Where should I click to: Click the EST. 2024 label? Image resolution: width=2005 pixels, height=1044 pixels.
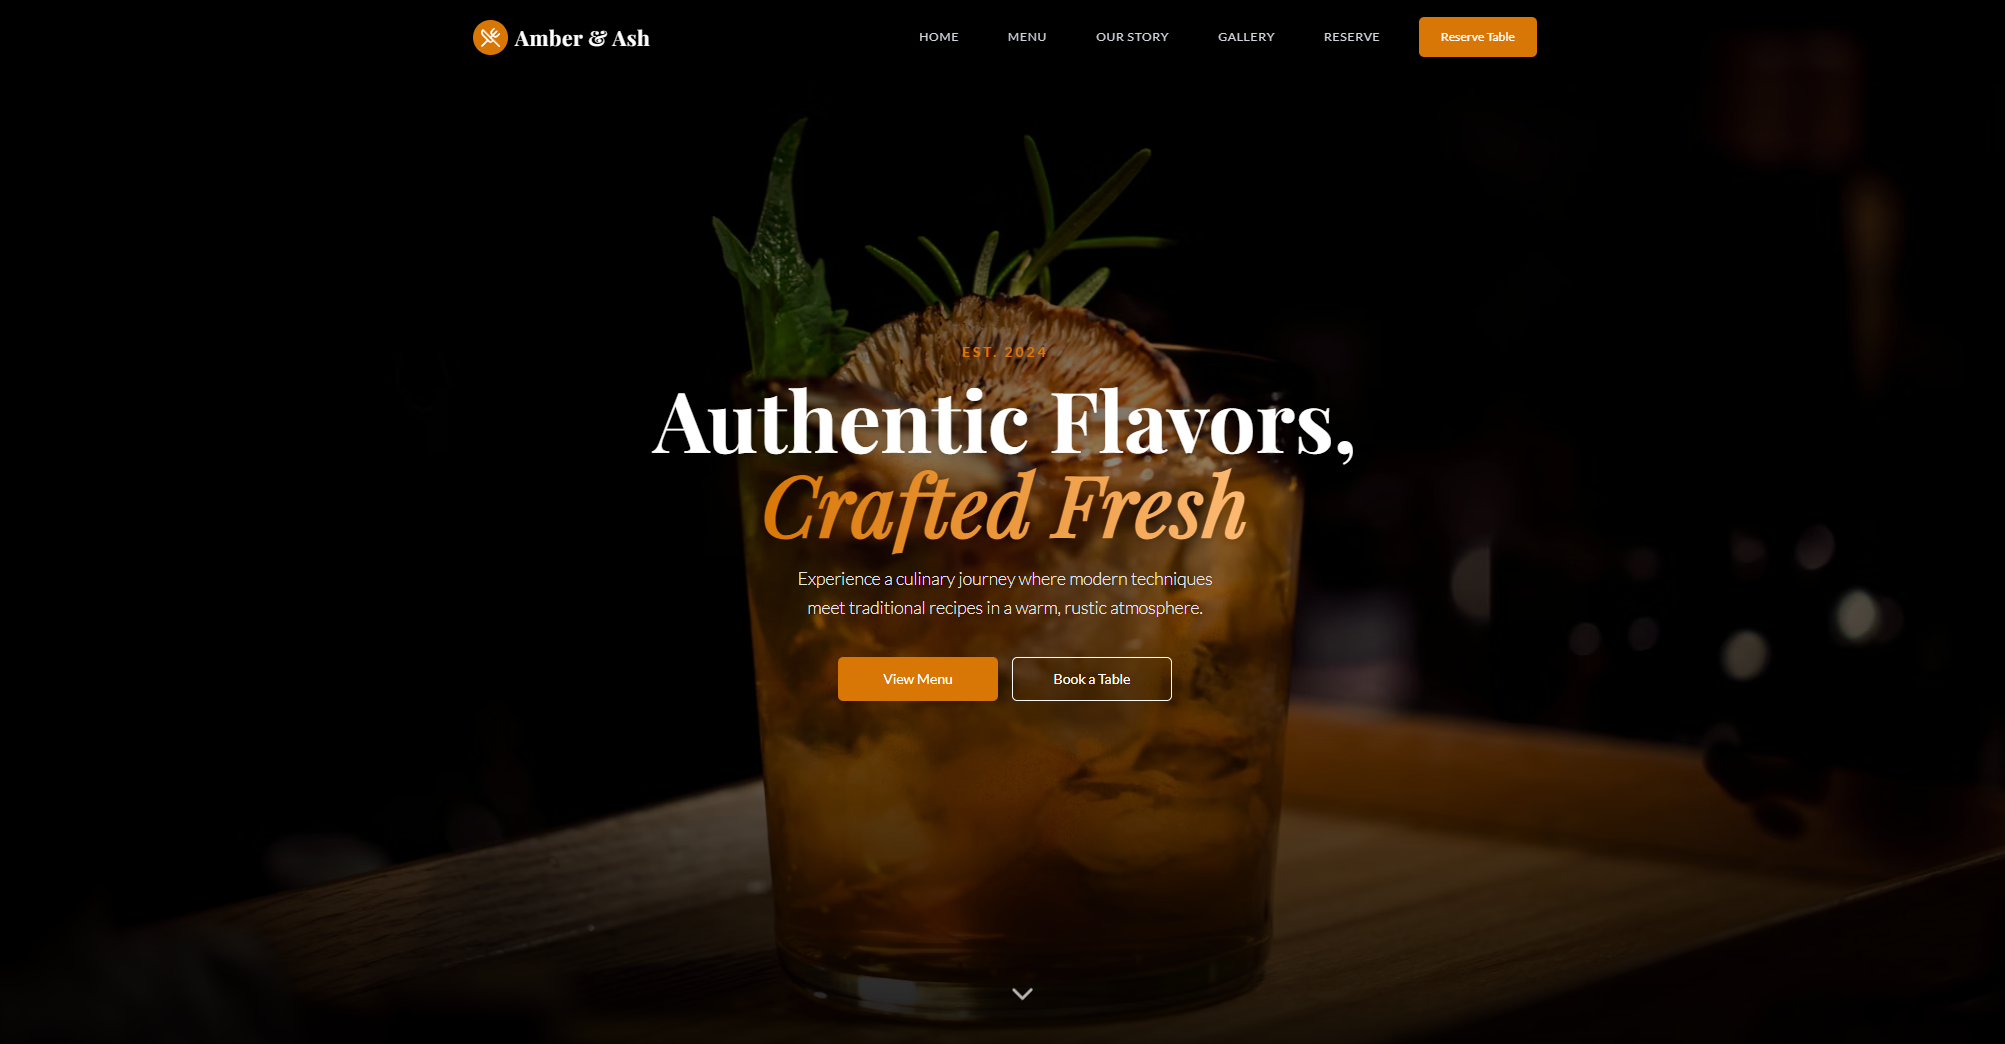click(x=1004, y=352)
